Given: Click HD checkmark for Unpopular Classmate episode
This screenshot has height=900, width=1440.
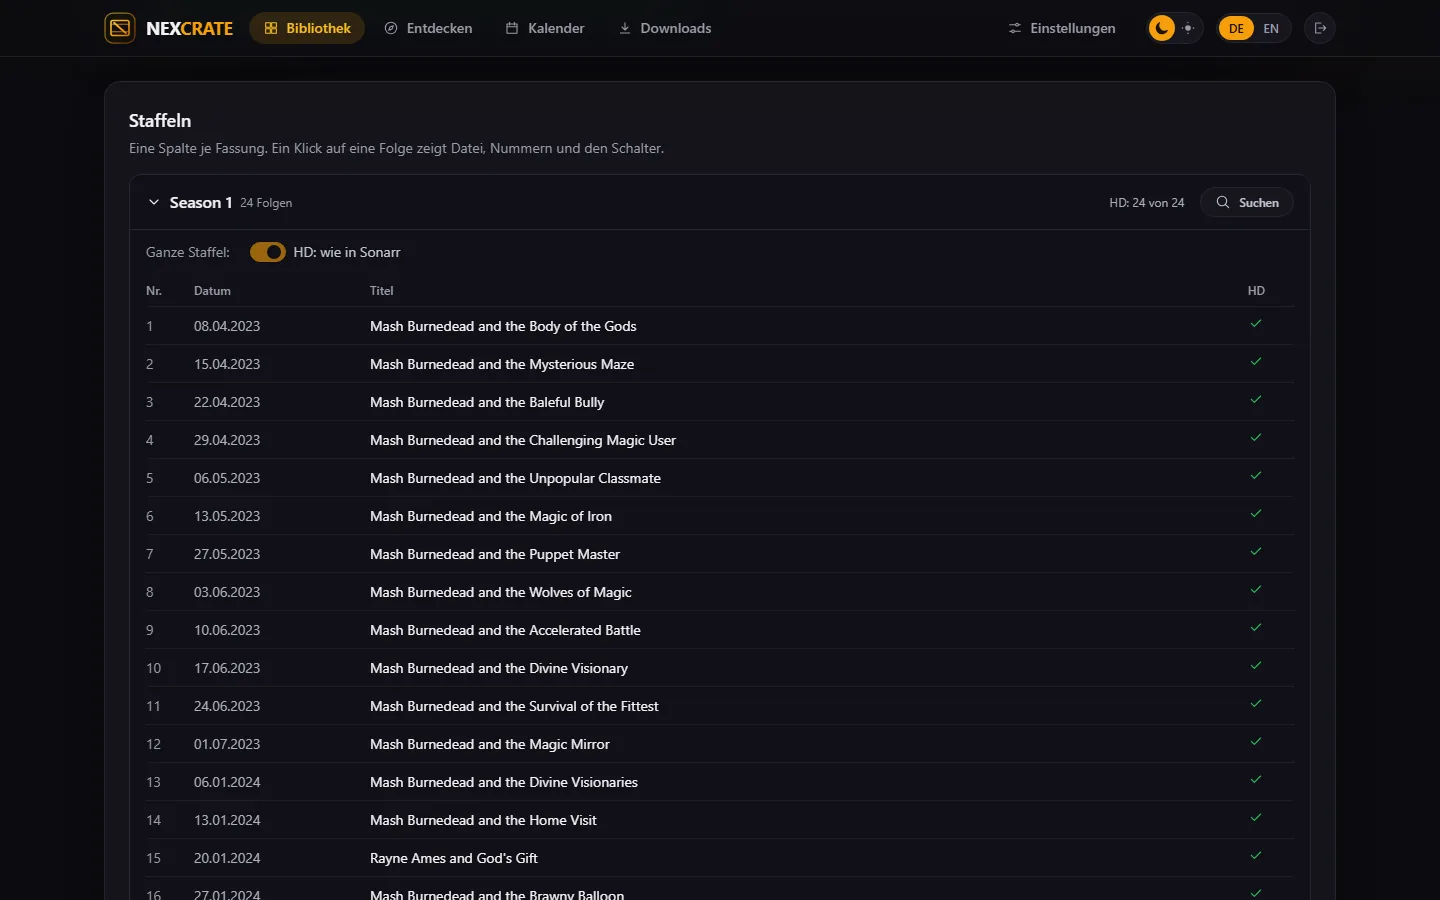Looking at the screenshot, I should coord(1256,476).
